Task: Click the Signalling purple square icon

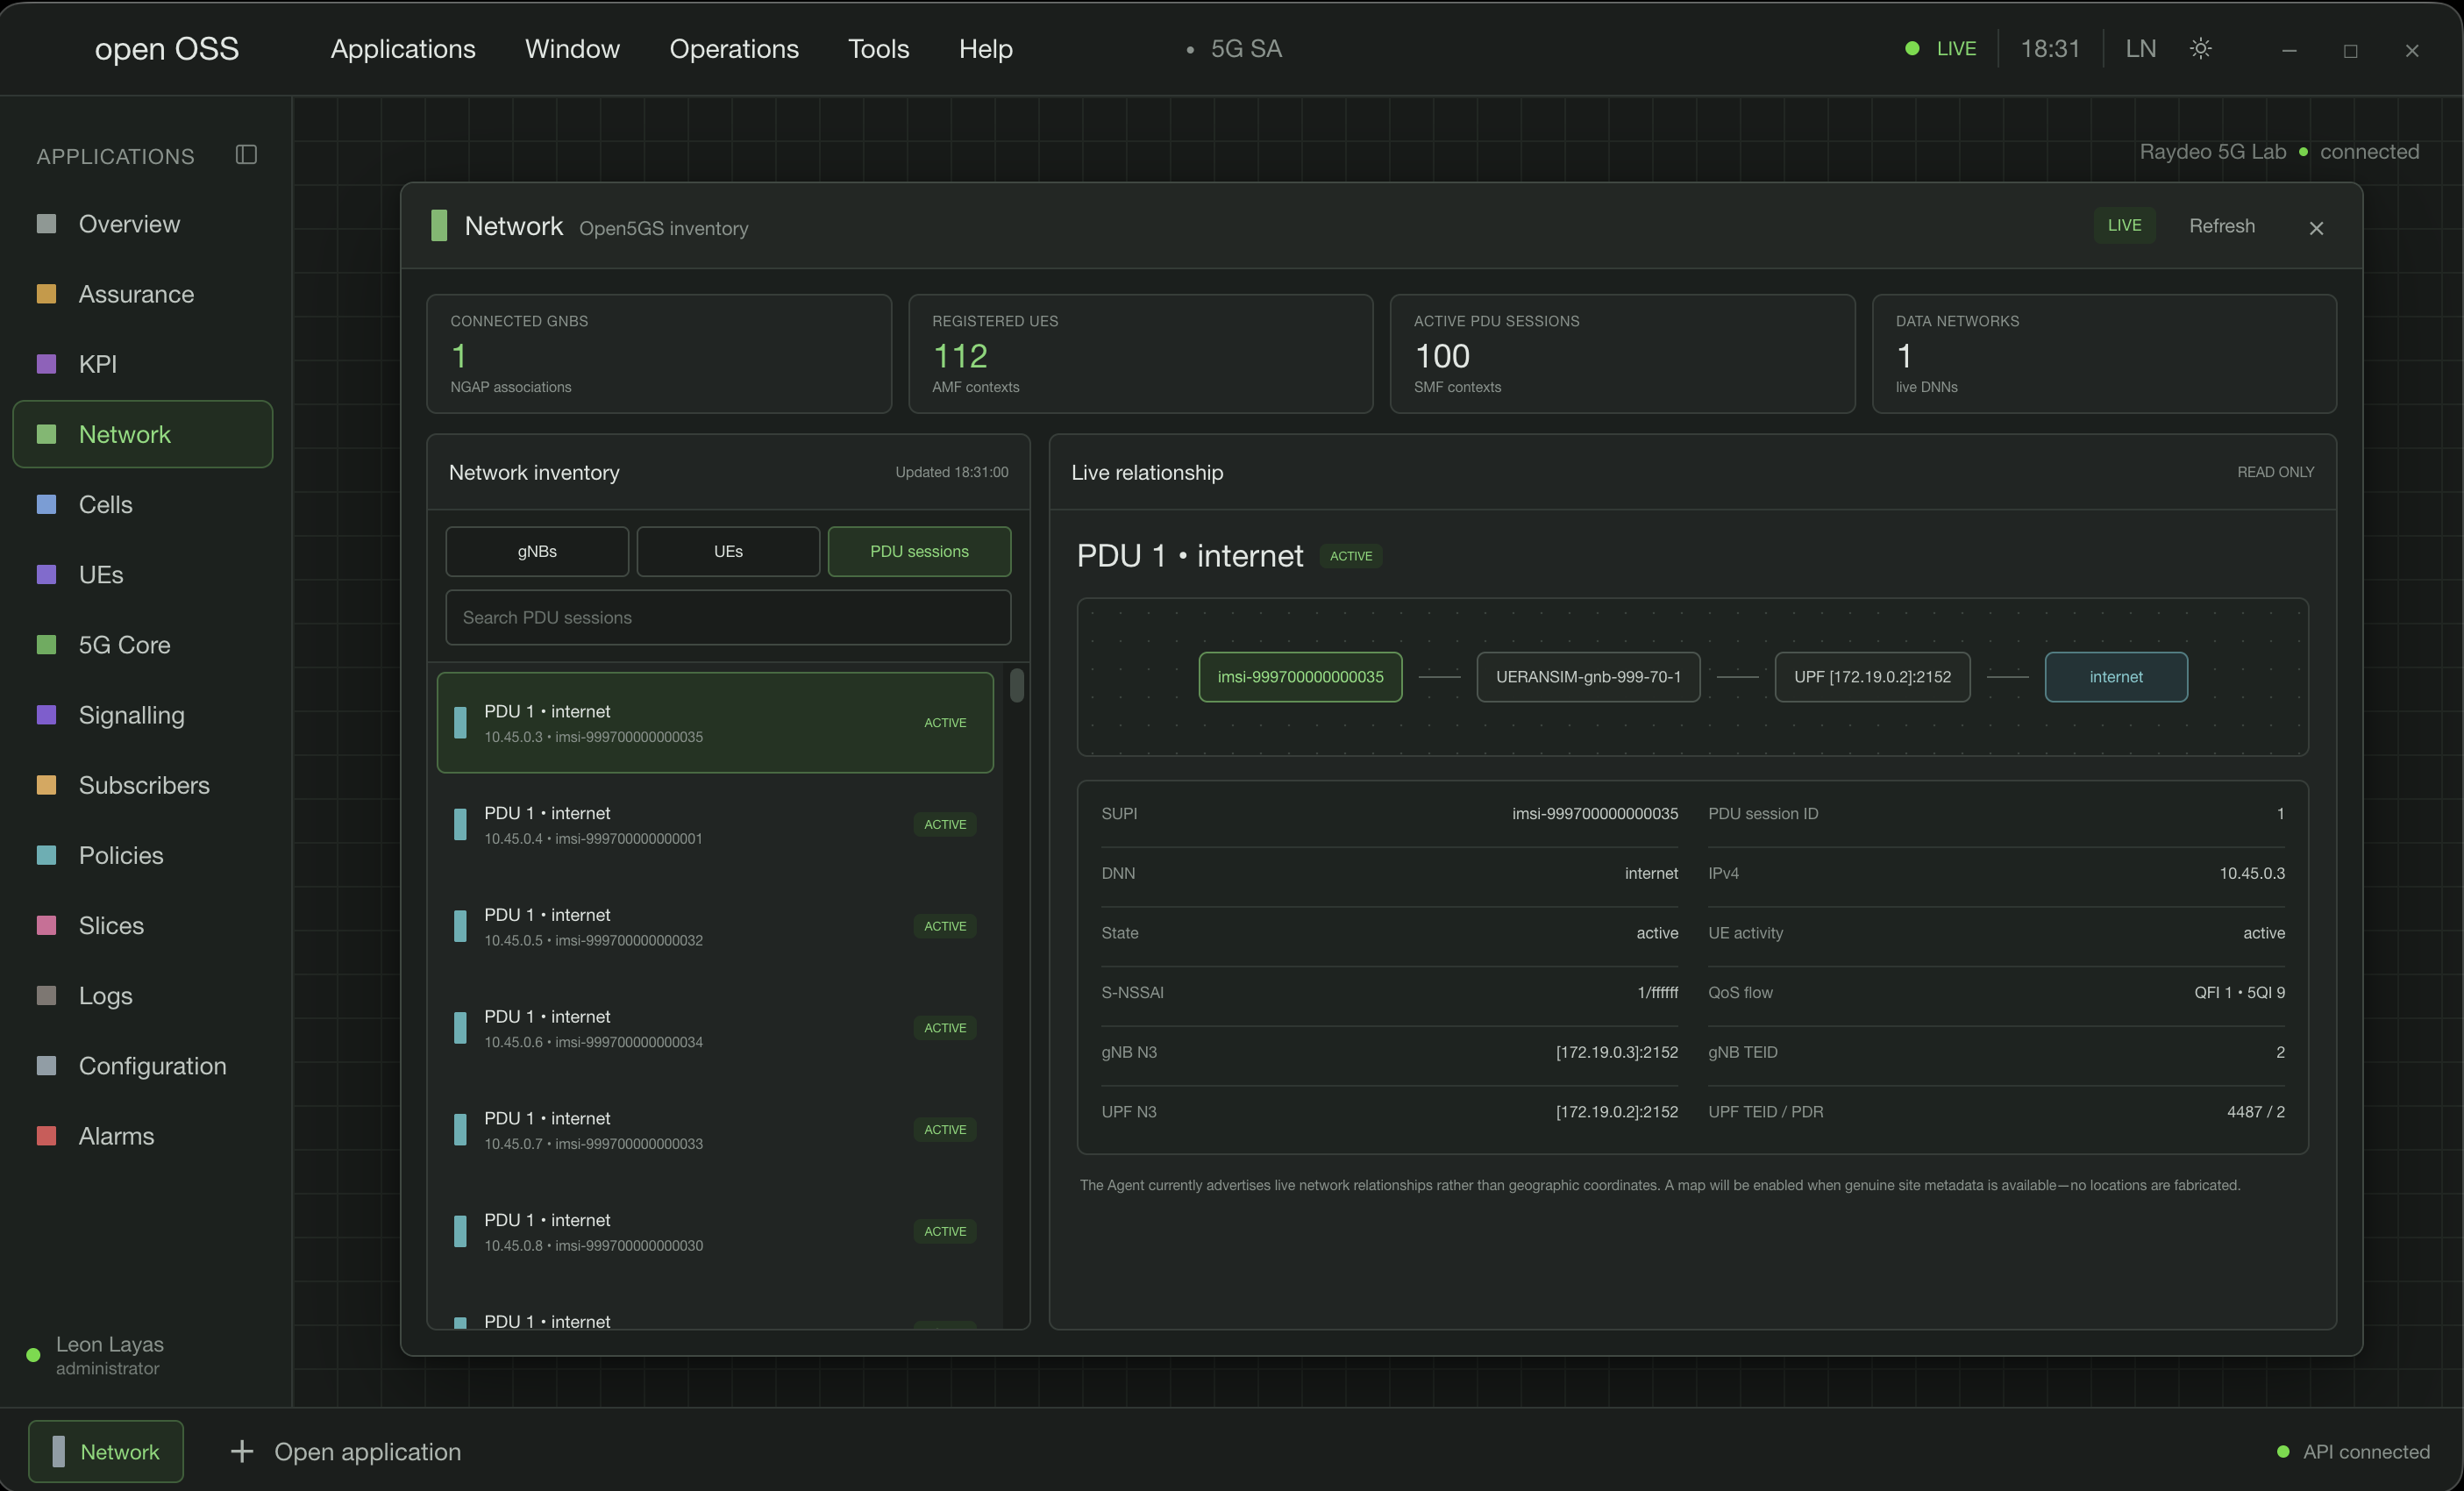Action: [x=46, y=714]
